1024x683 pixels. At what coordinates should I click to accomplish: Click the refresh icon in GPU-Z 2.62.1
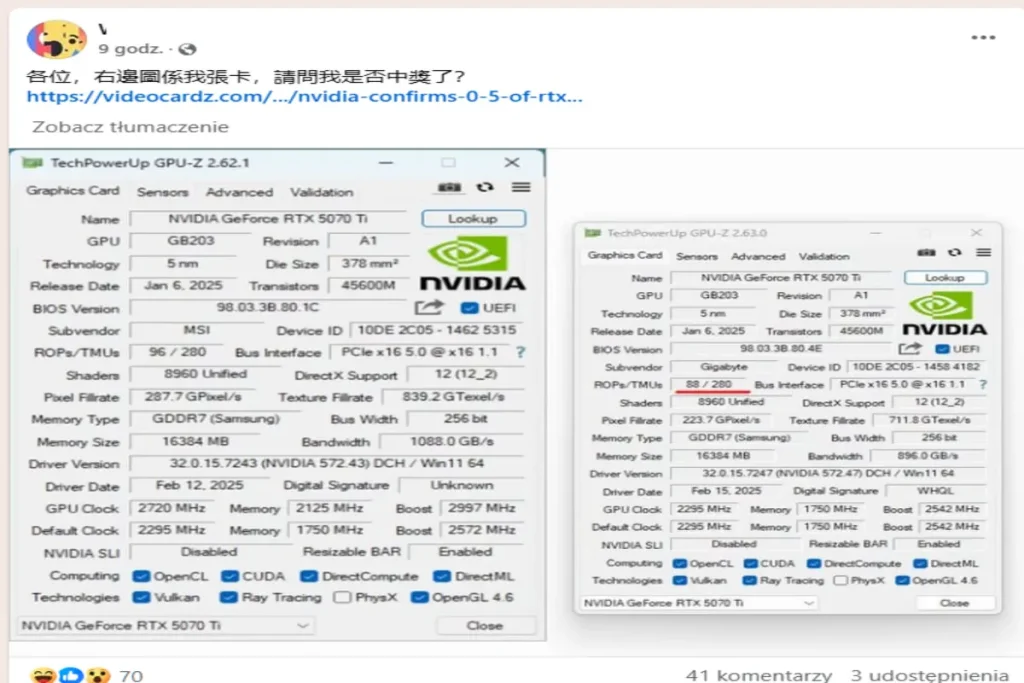tap(485, 187)
